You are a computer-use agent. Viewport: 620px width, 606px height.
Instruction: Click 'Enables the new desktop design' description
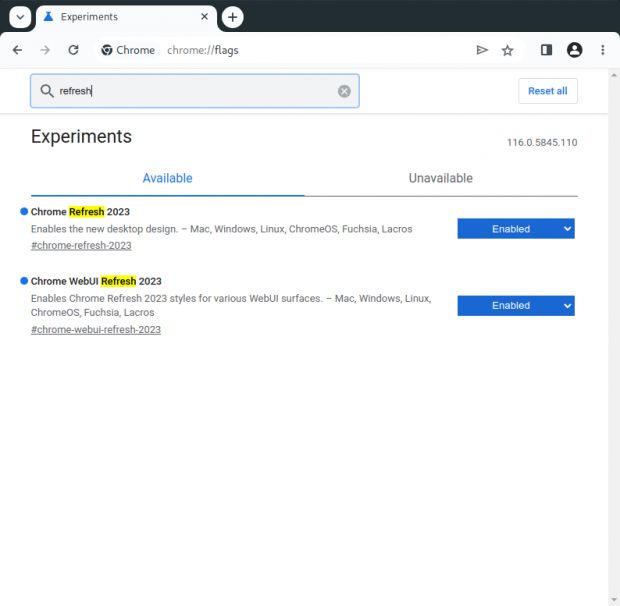coord(221,229)
